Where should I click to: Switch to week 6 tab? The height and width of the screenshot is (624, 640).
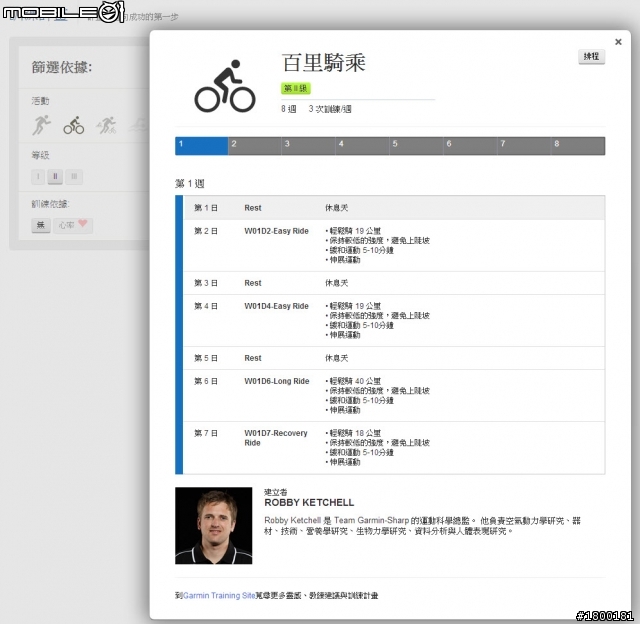470,146
